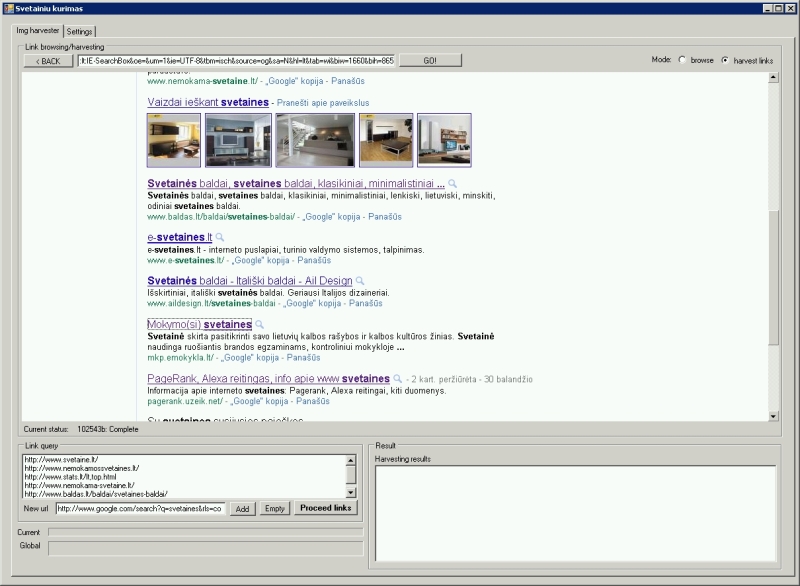Click the Global progress bar
Image resolution: width=800 pixels, height=586 pixels.
tap(206, 548)
